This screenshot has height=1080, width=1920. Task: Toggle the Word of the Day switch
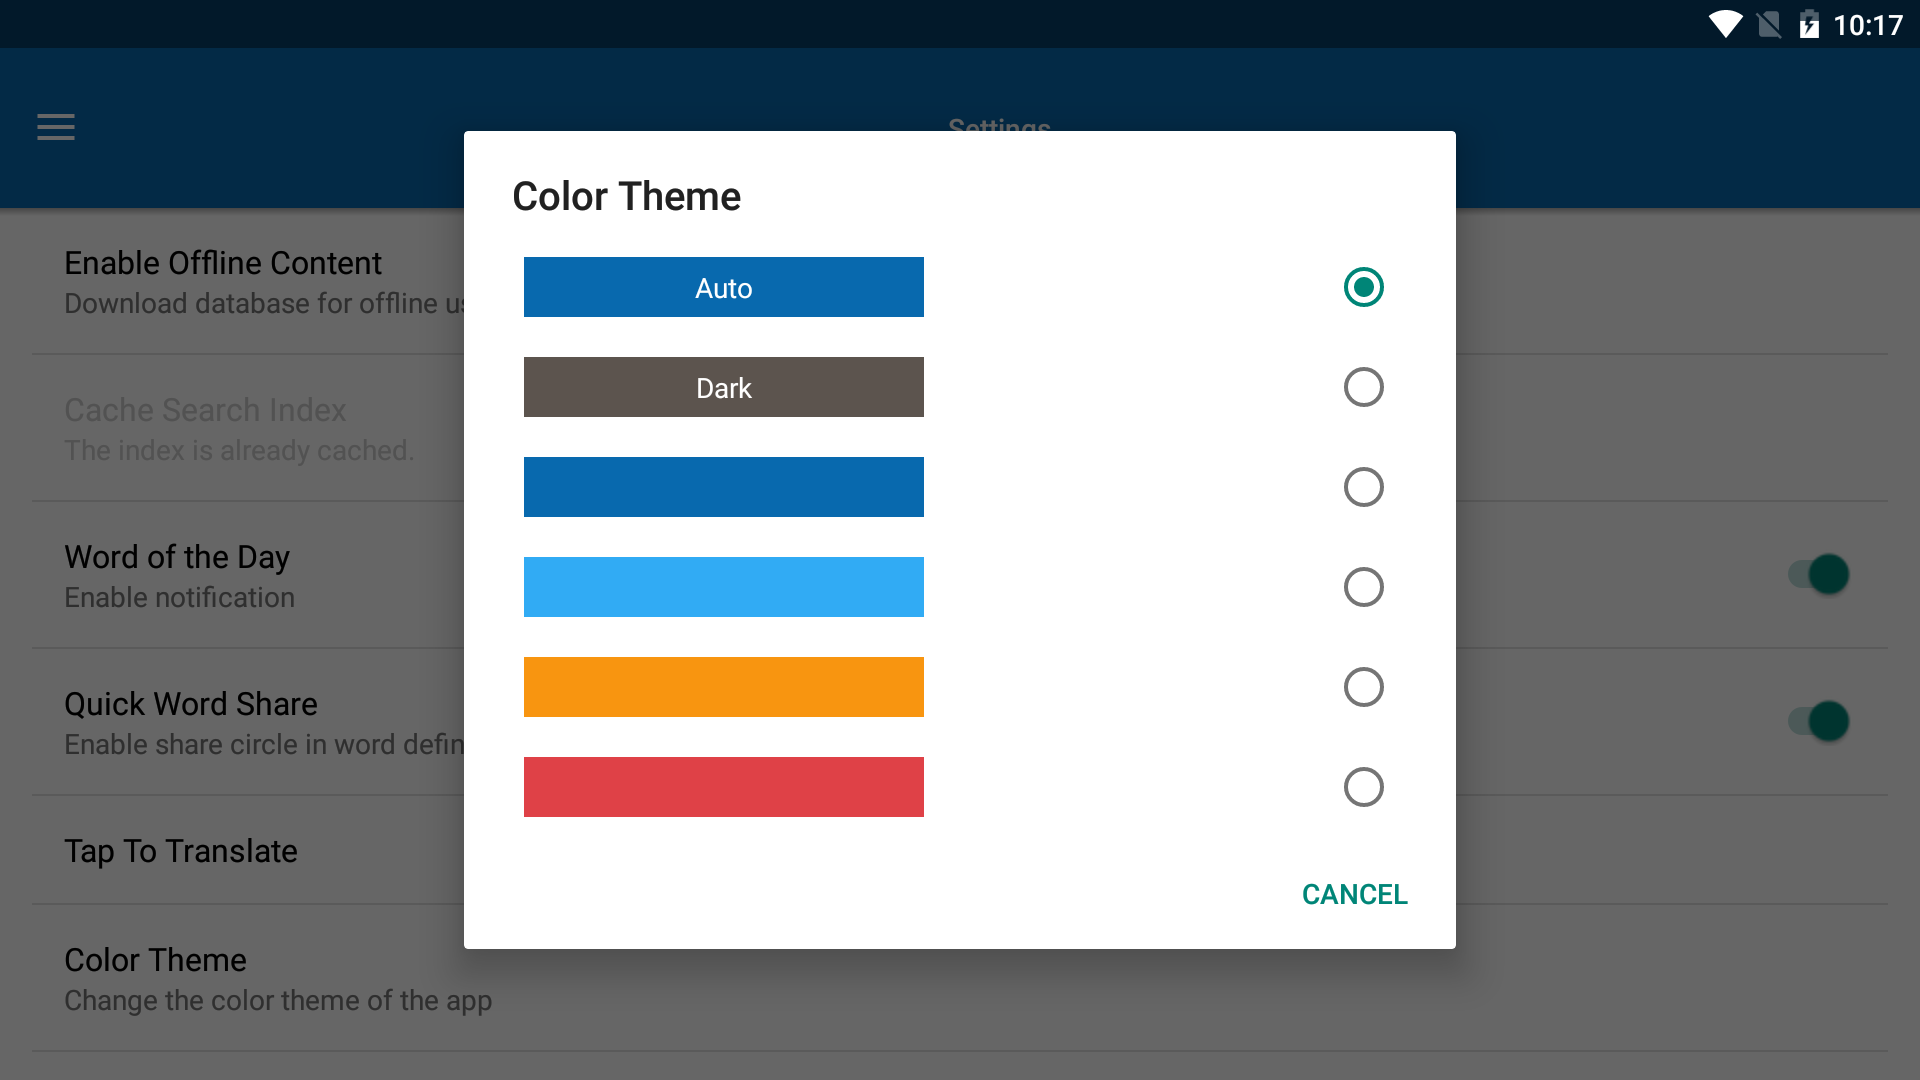[1819, 575]
